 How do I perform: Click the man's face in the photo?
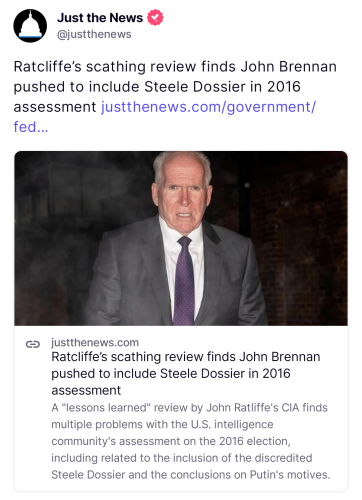pyautogui.click(x=183, y=197)
